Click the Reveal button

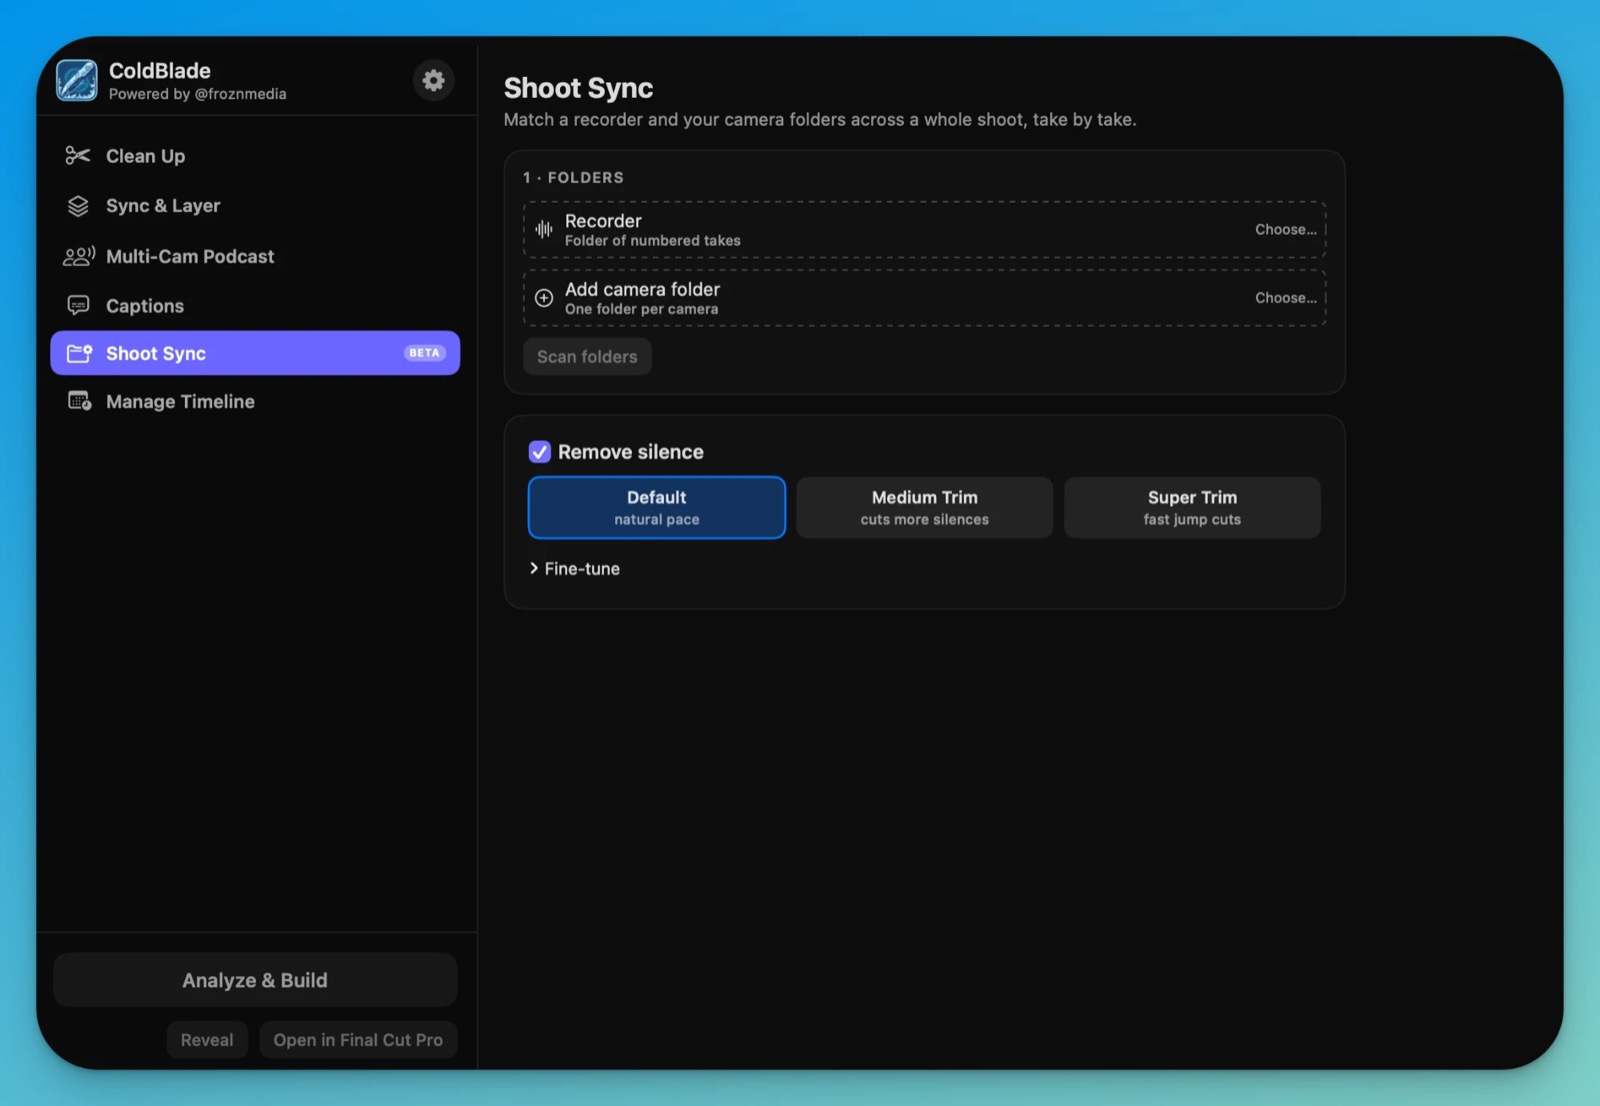207,1040
